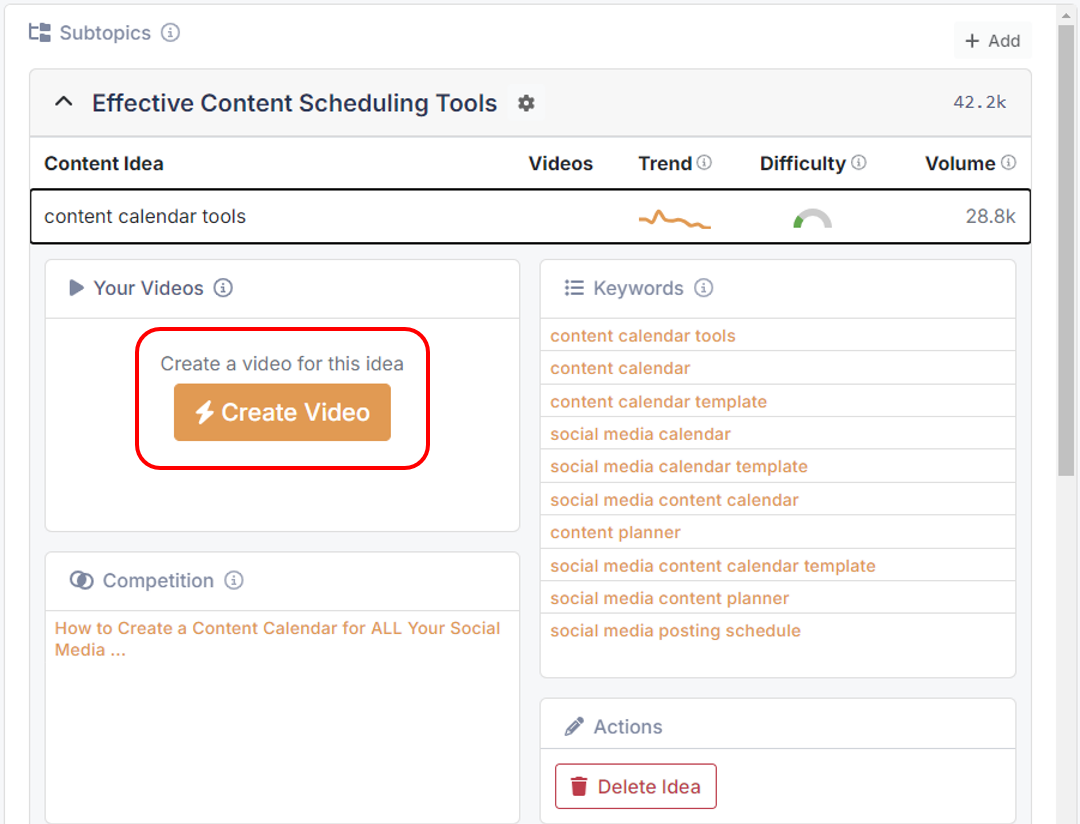
Task: Click the Delete Idea button
Action: click(x=635, y=786)
